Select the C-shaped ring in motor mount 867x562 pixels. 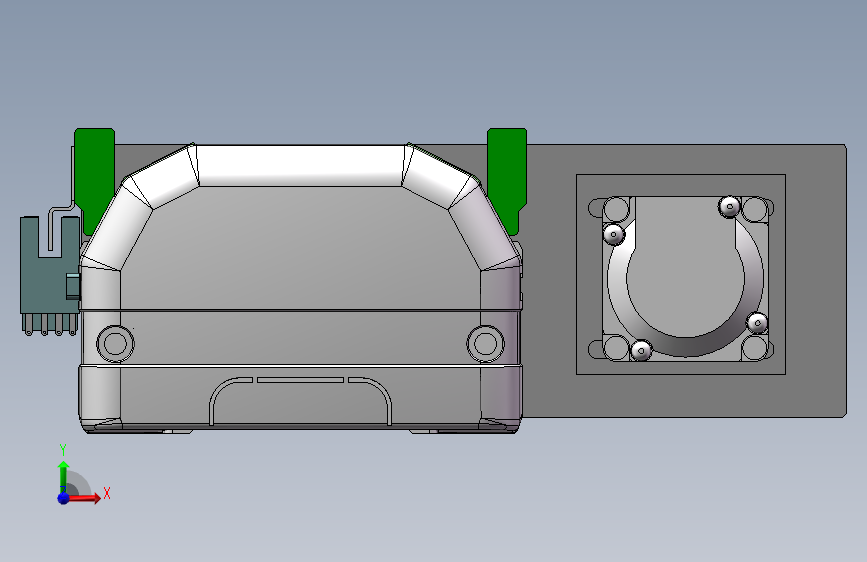686,347
